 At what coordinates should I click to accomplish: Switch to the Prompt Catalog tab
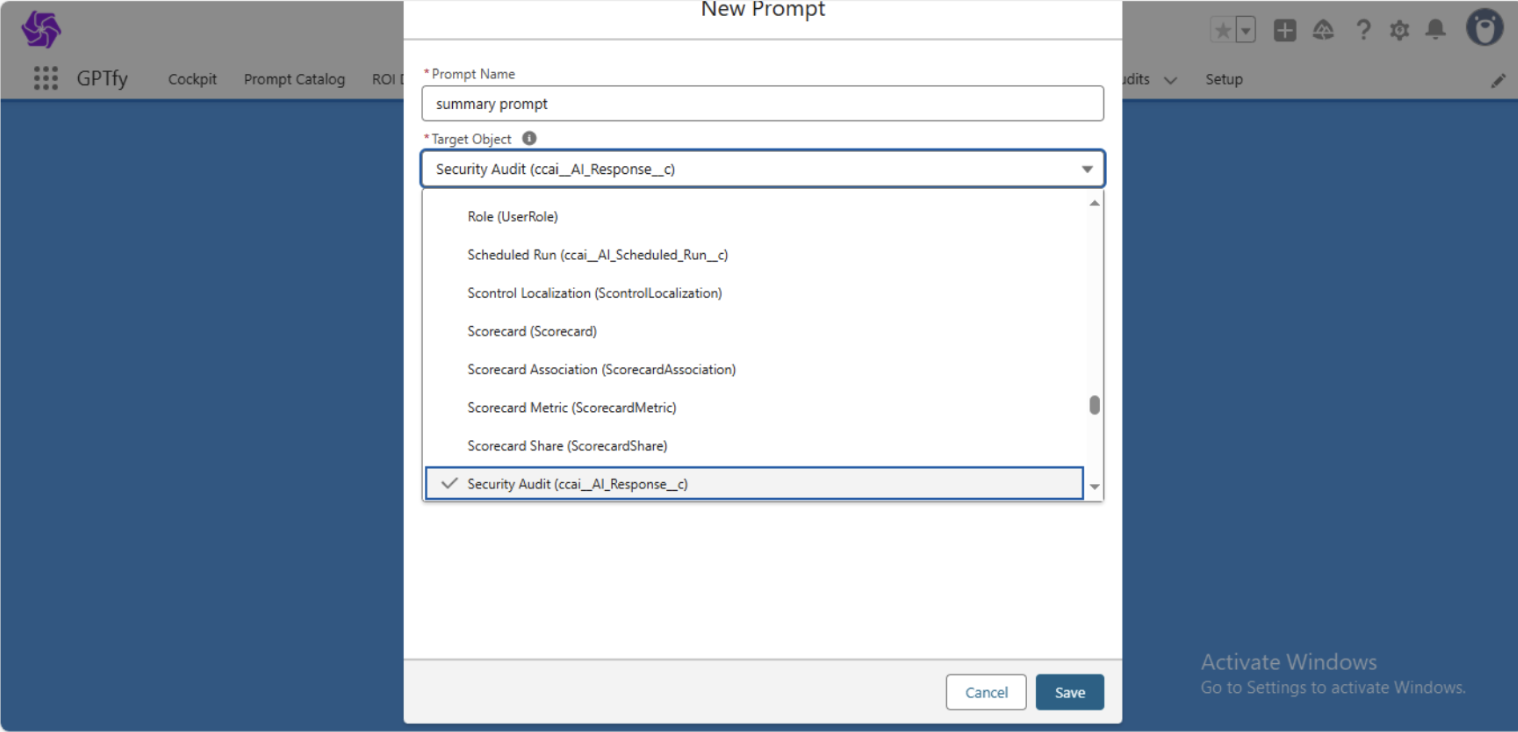pyautogui.click(x=294, y=80)
